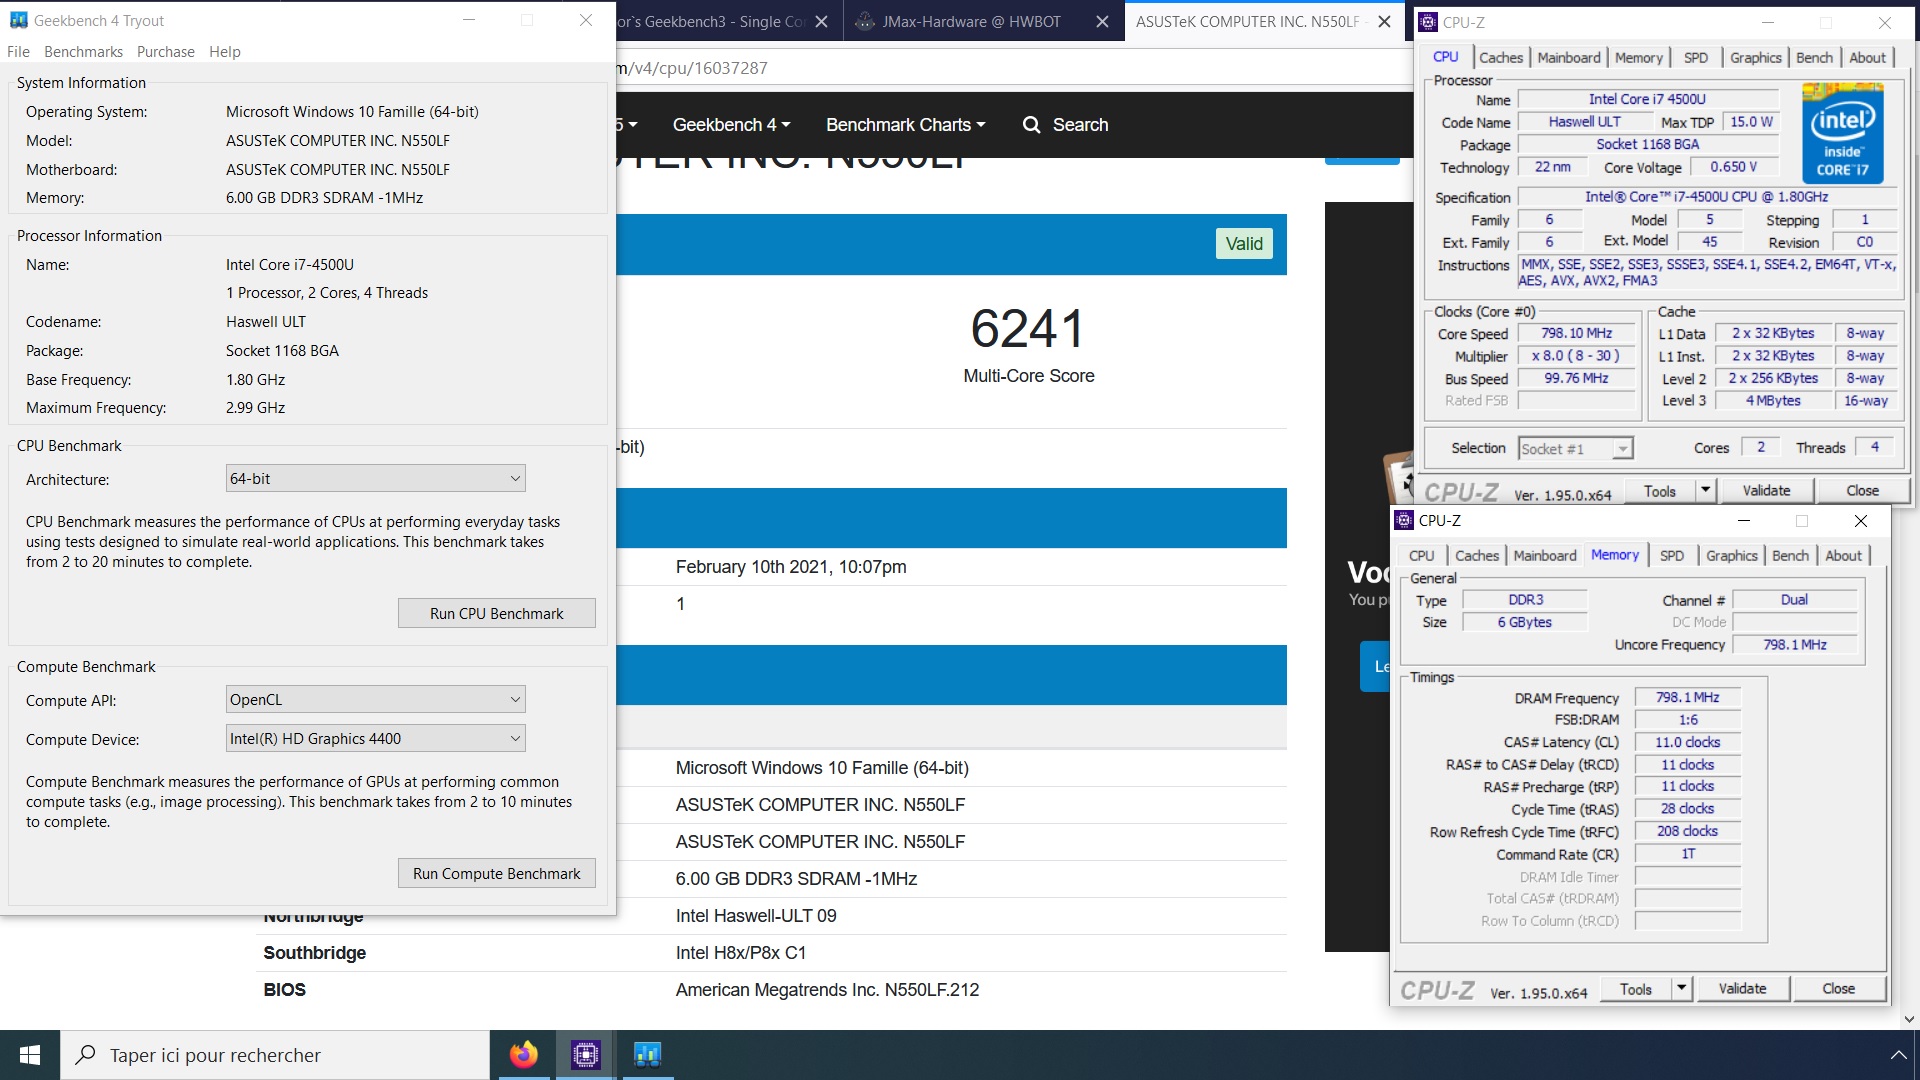1920x1080 pixels.
Task: Click Close button in lower CPU-Z window
Action: [1838, 989]
